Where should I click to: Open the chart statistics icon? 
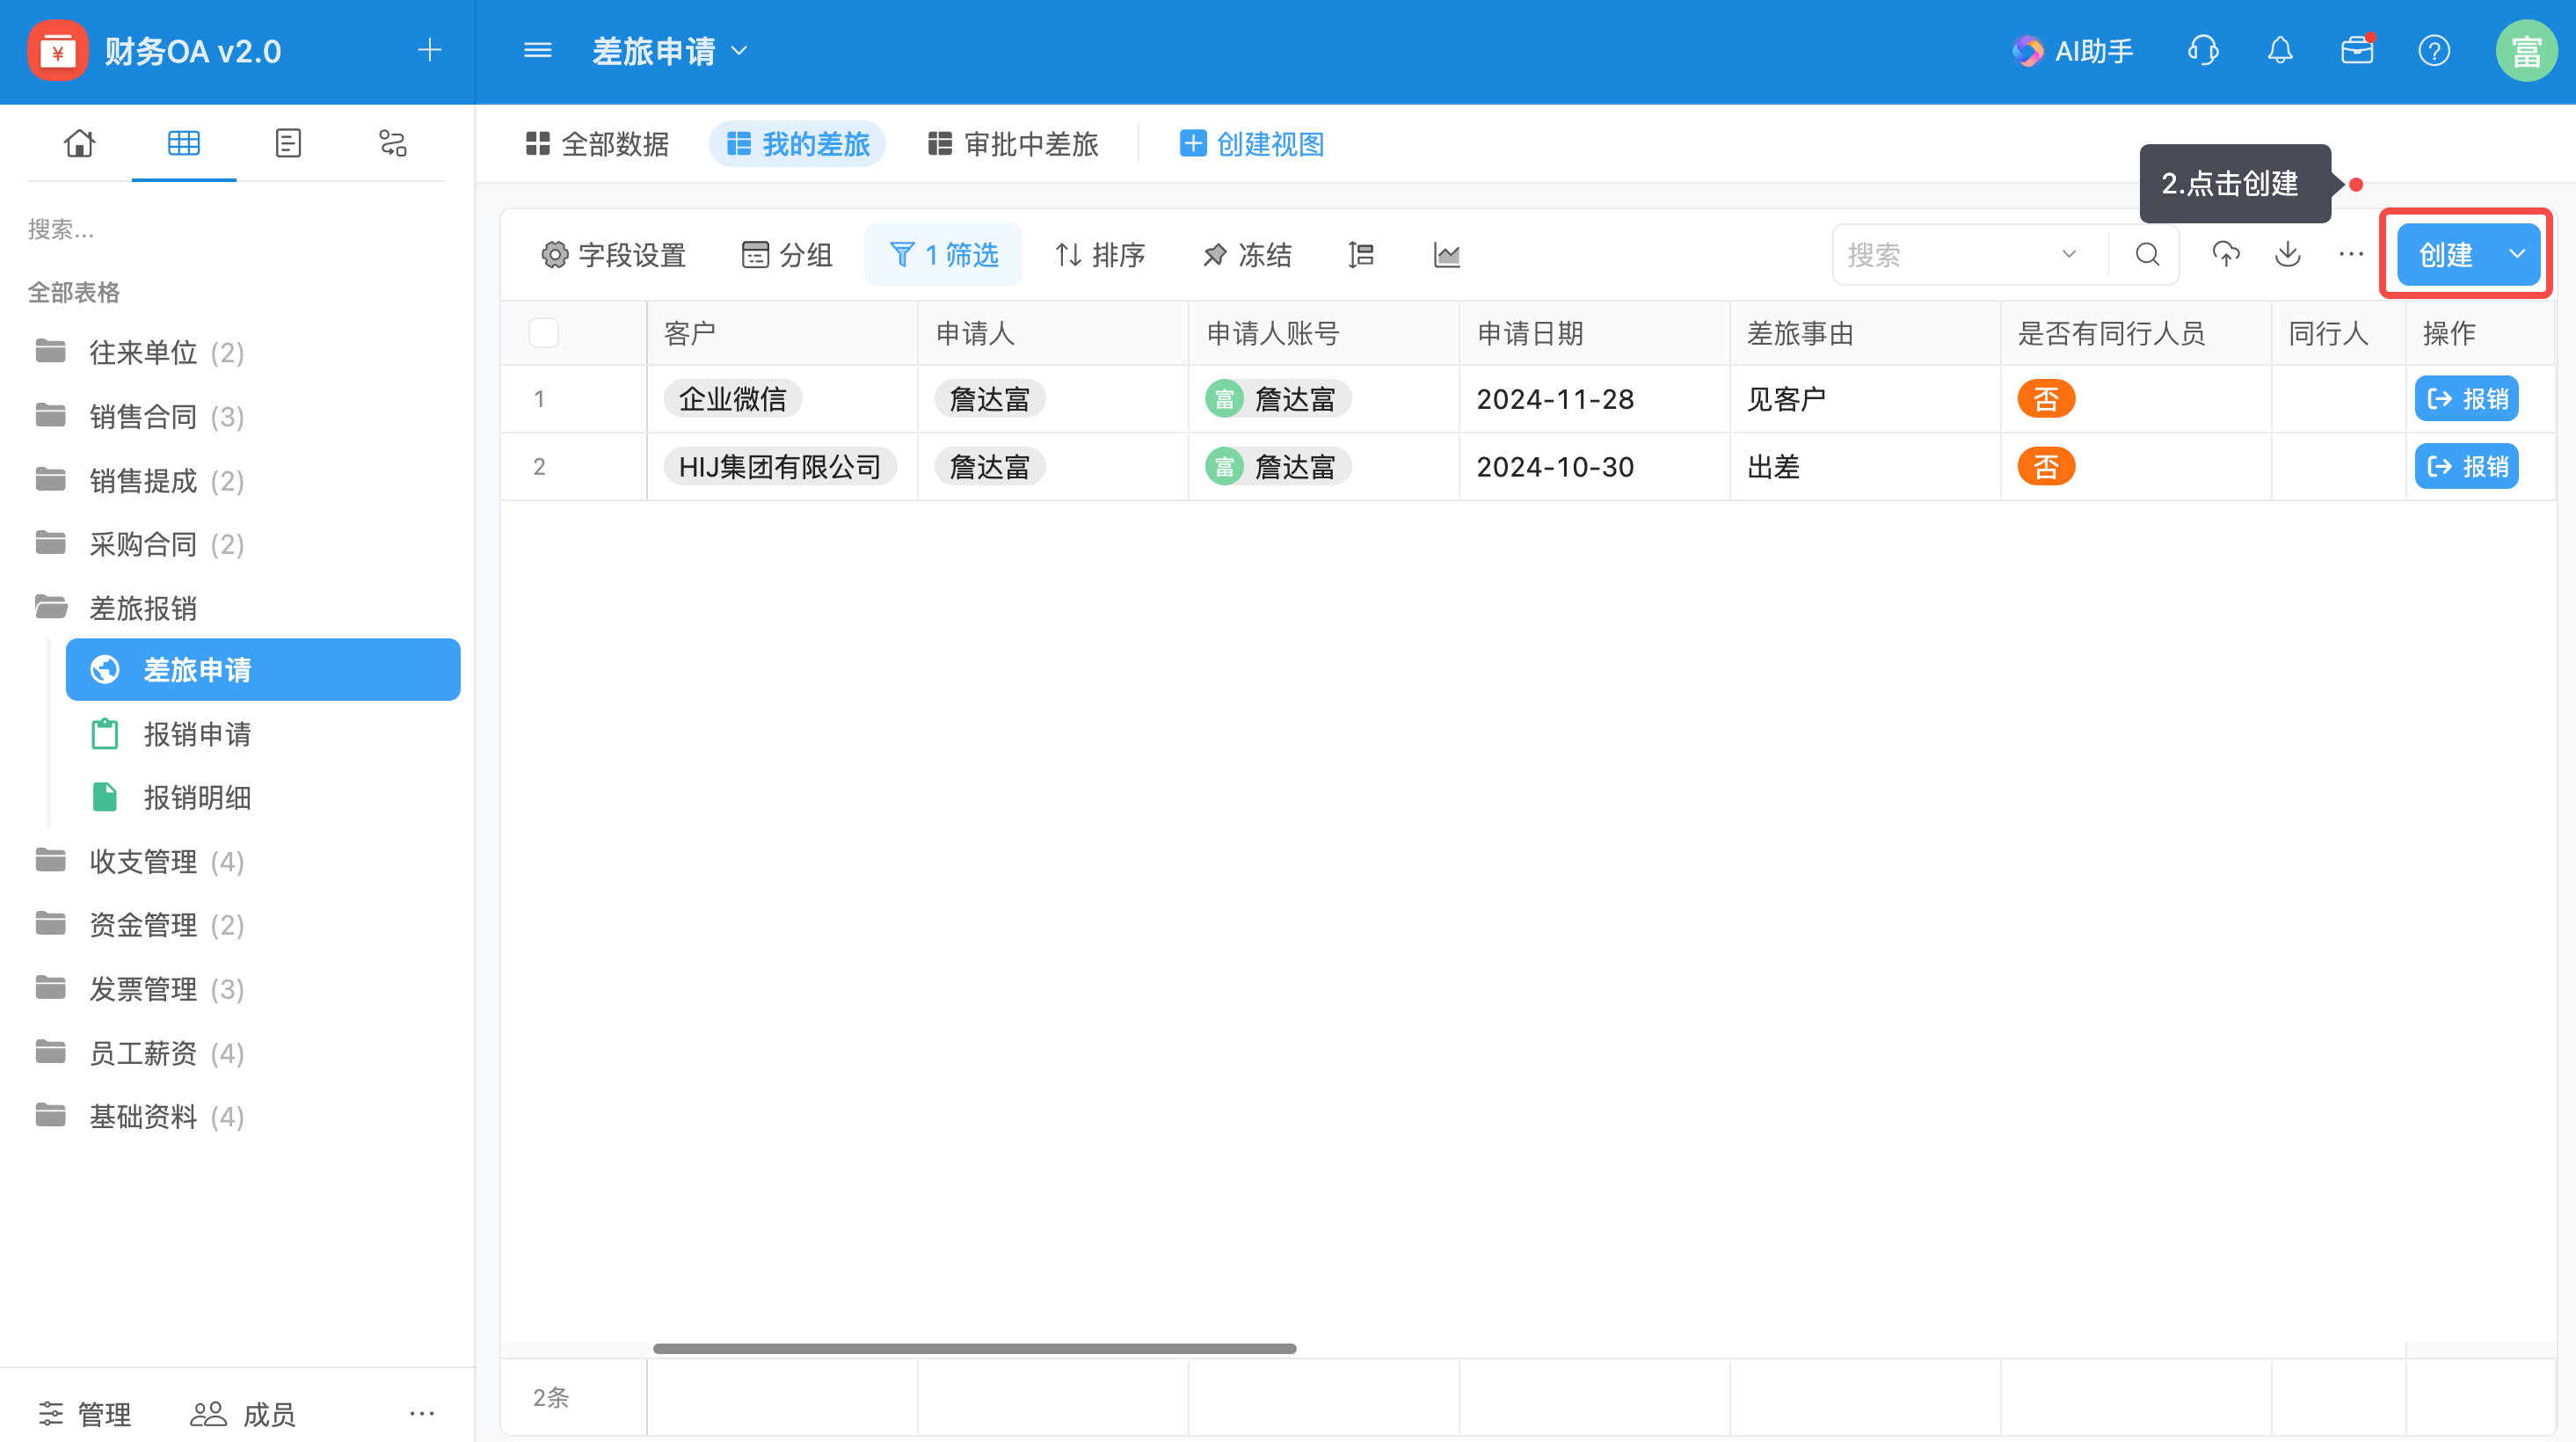point(1447,255)
